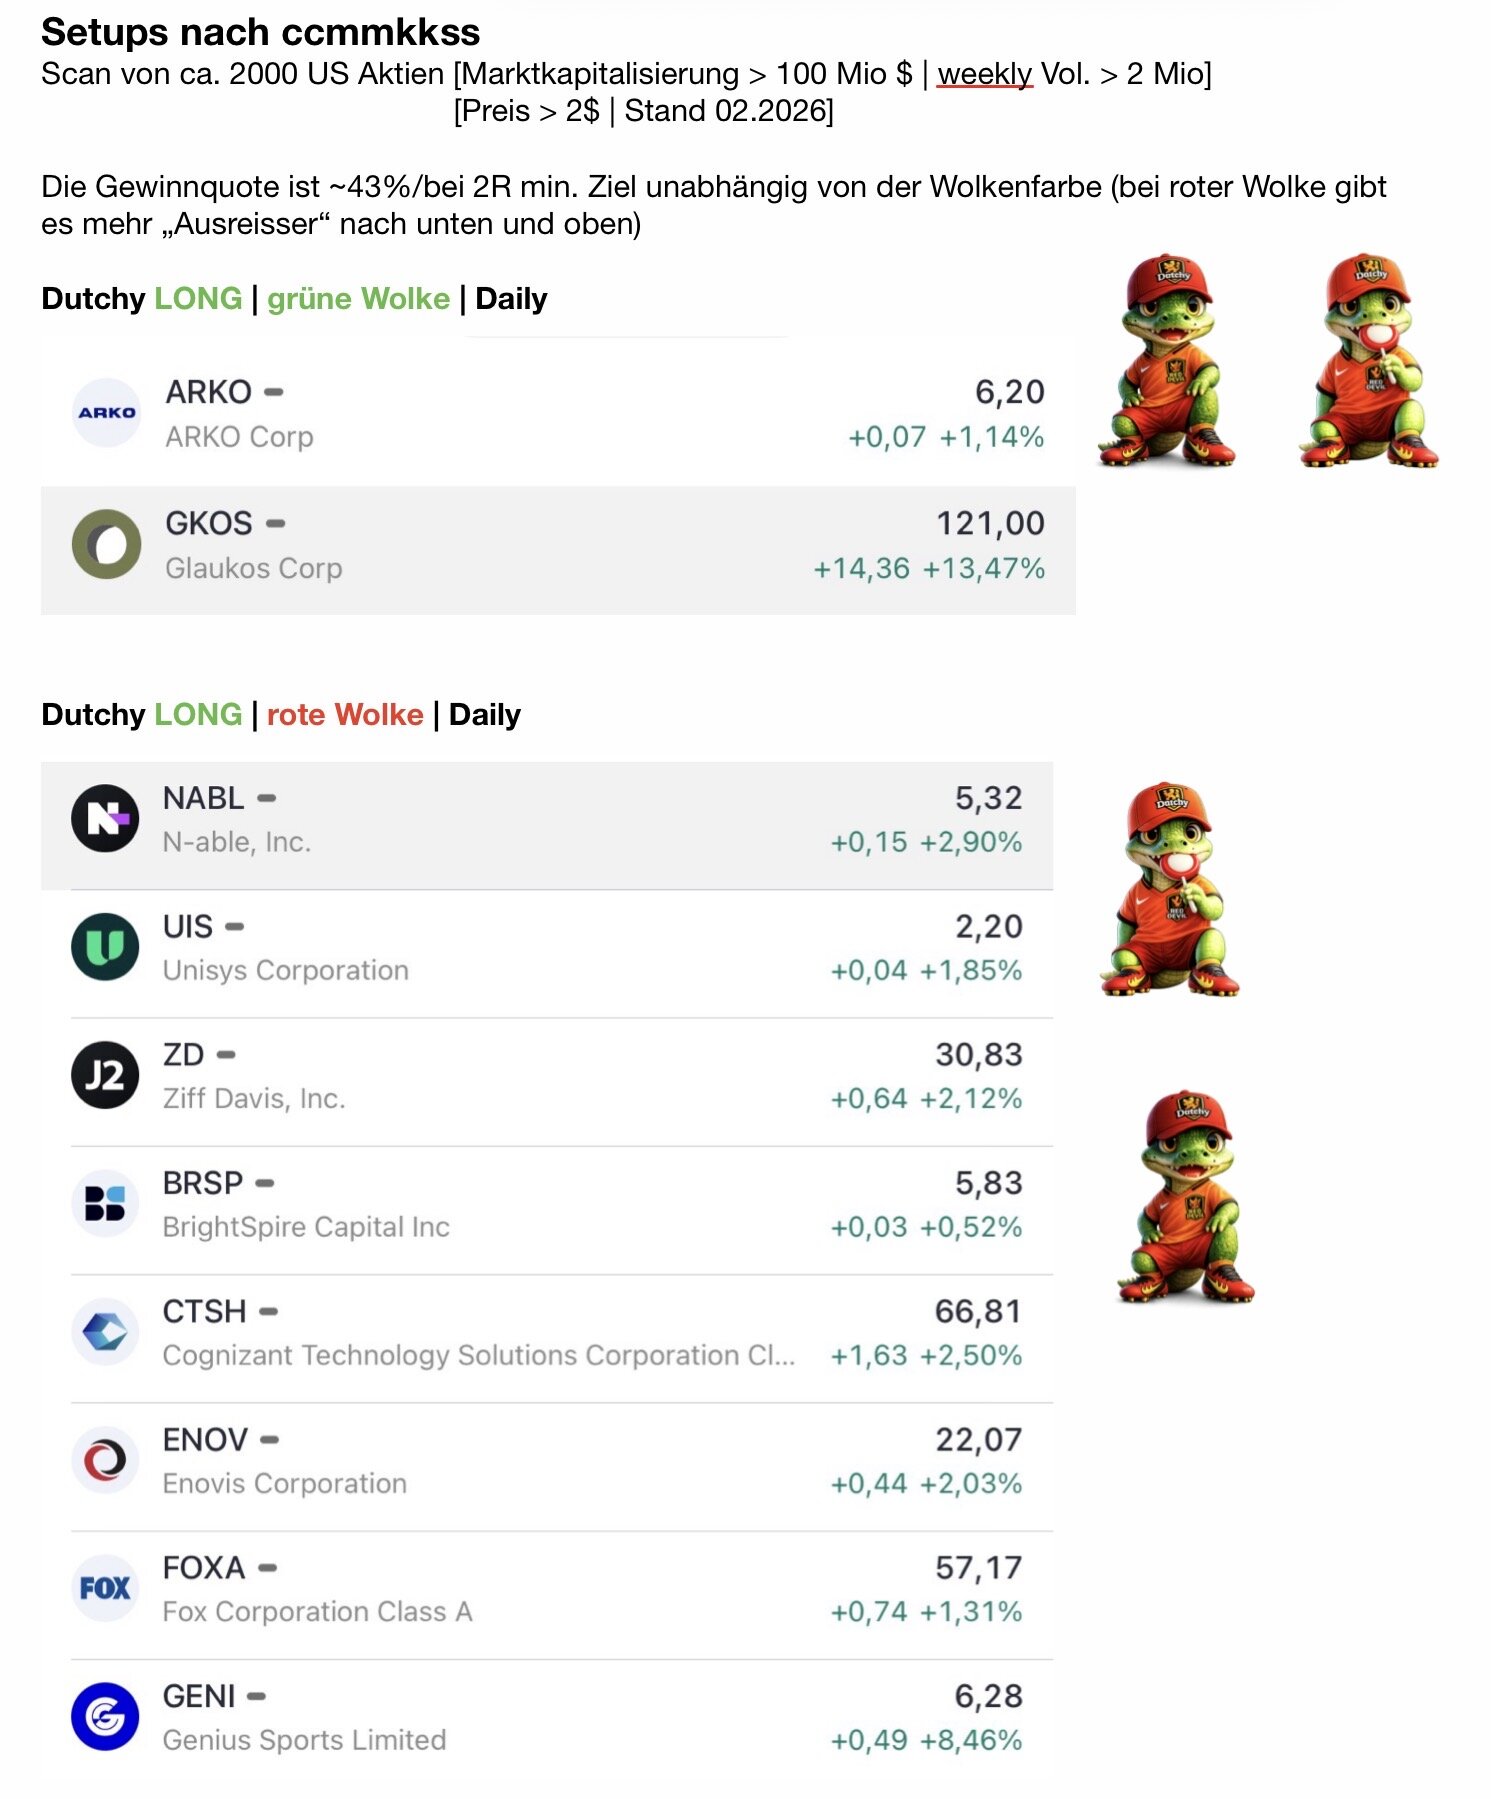Click the FOX logo icon
Viewport: 1491px width, 1799px height.
[x=105, y=1588]
